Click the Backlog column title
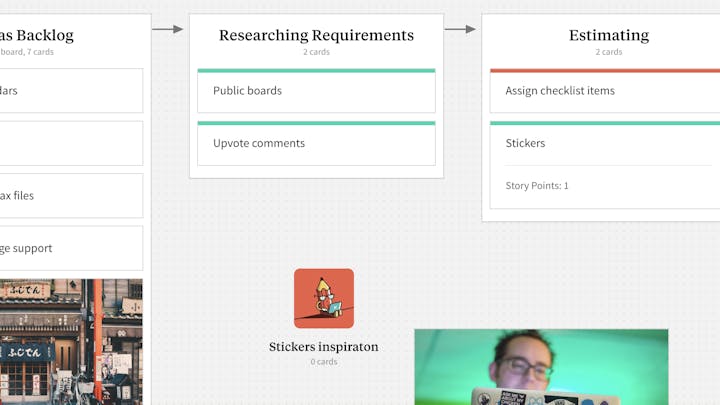 [37, 35]
